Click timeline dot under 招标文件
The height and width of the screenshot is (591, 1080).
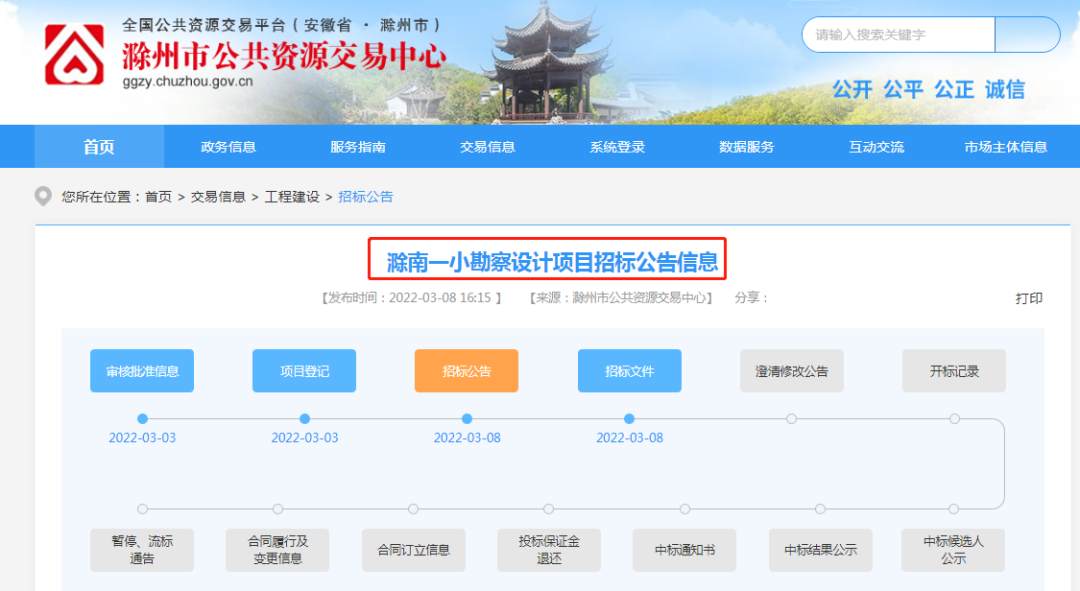pos(629,419)
